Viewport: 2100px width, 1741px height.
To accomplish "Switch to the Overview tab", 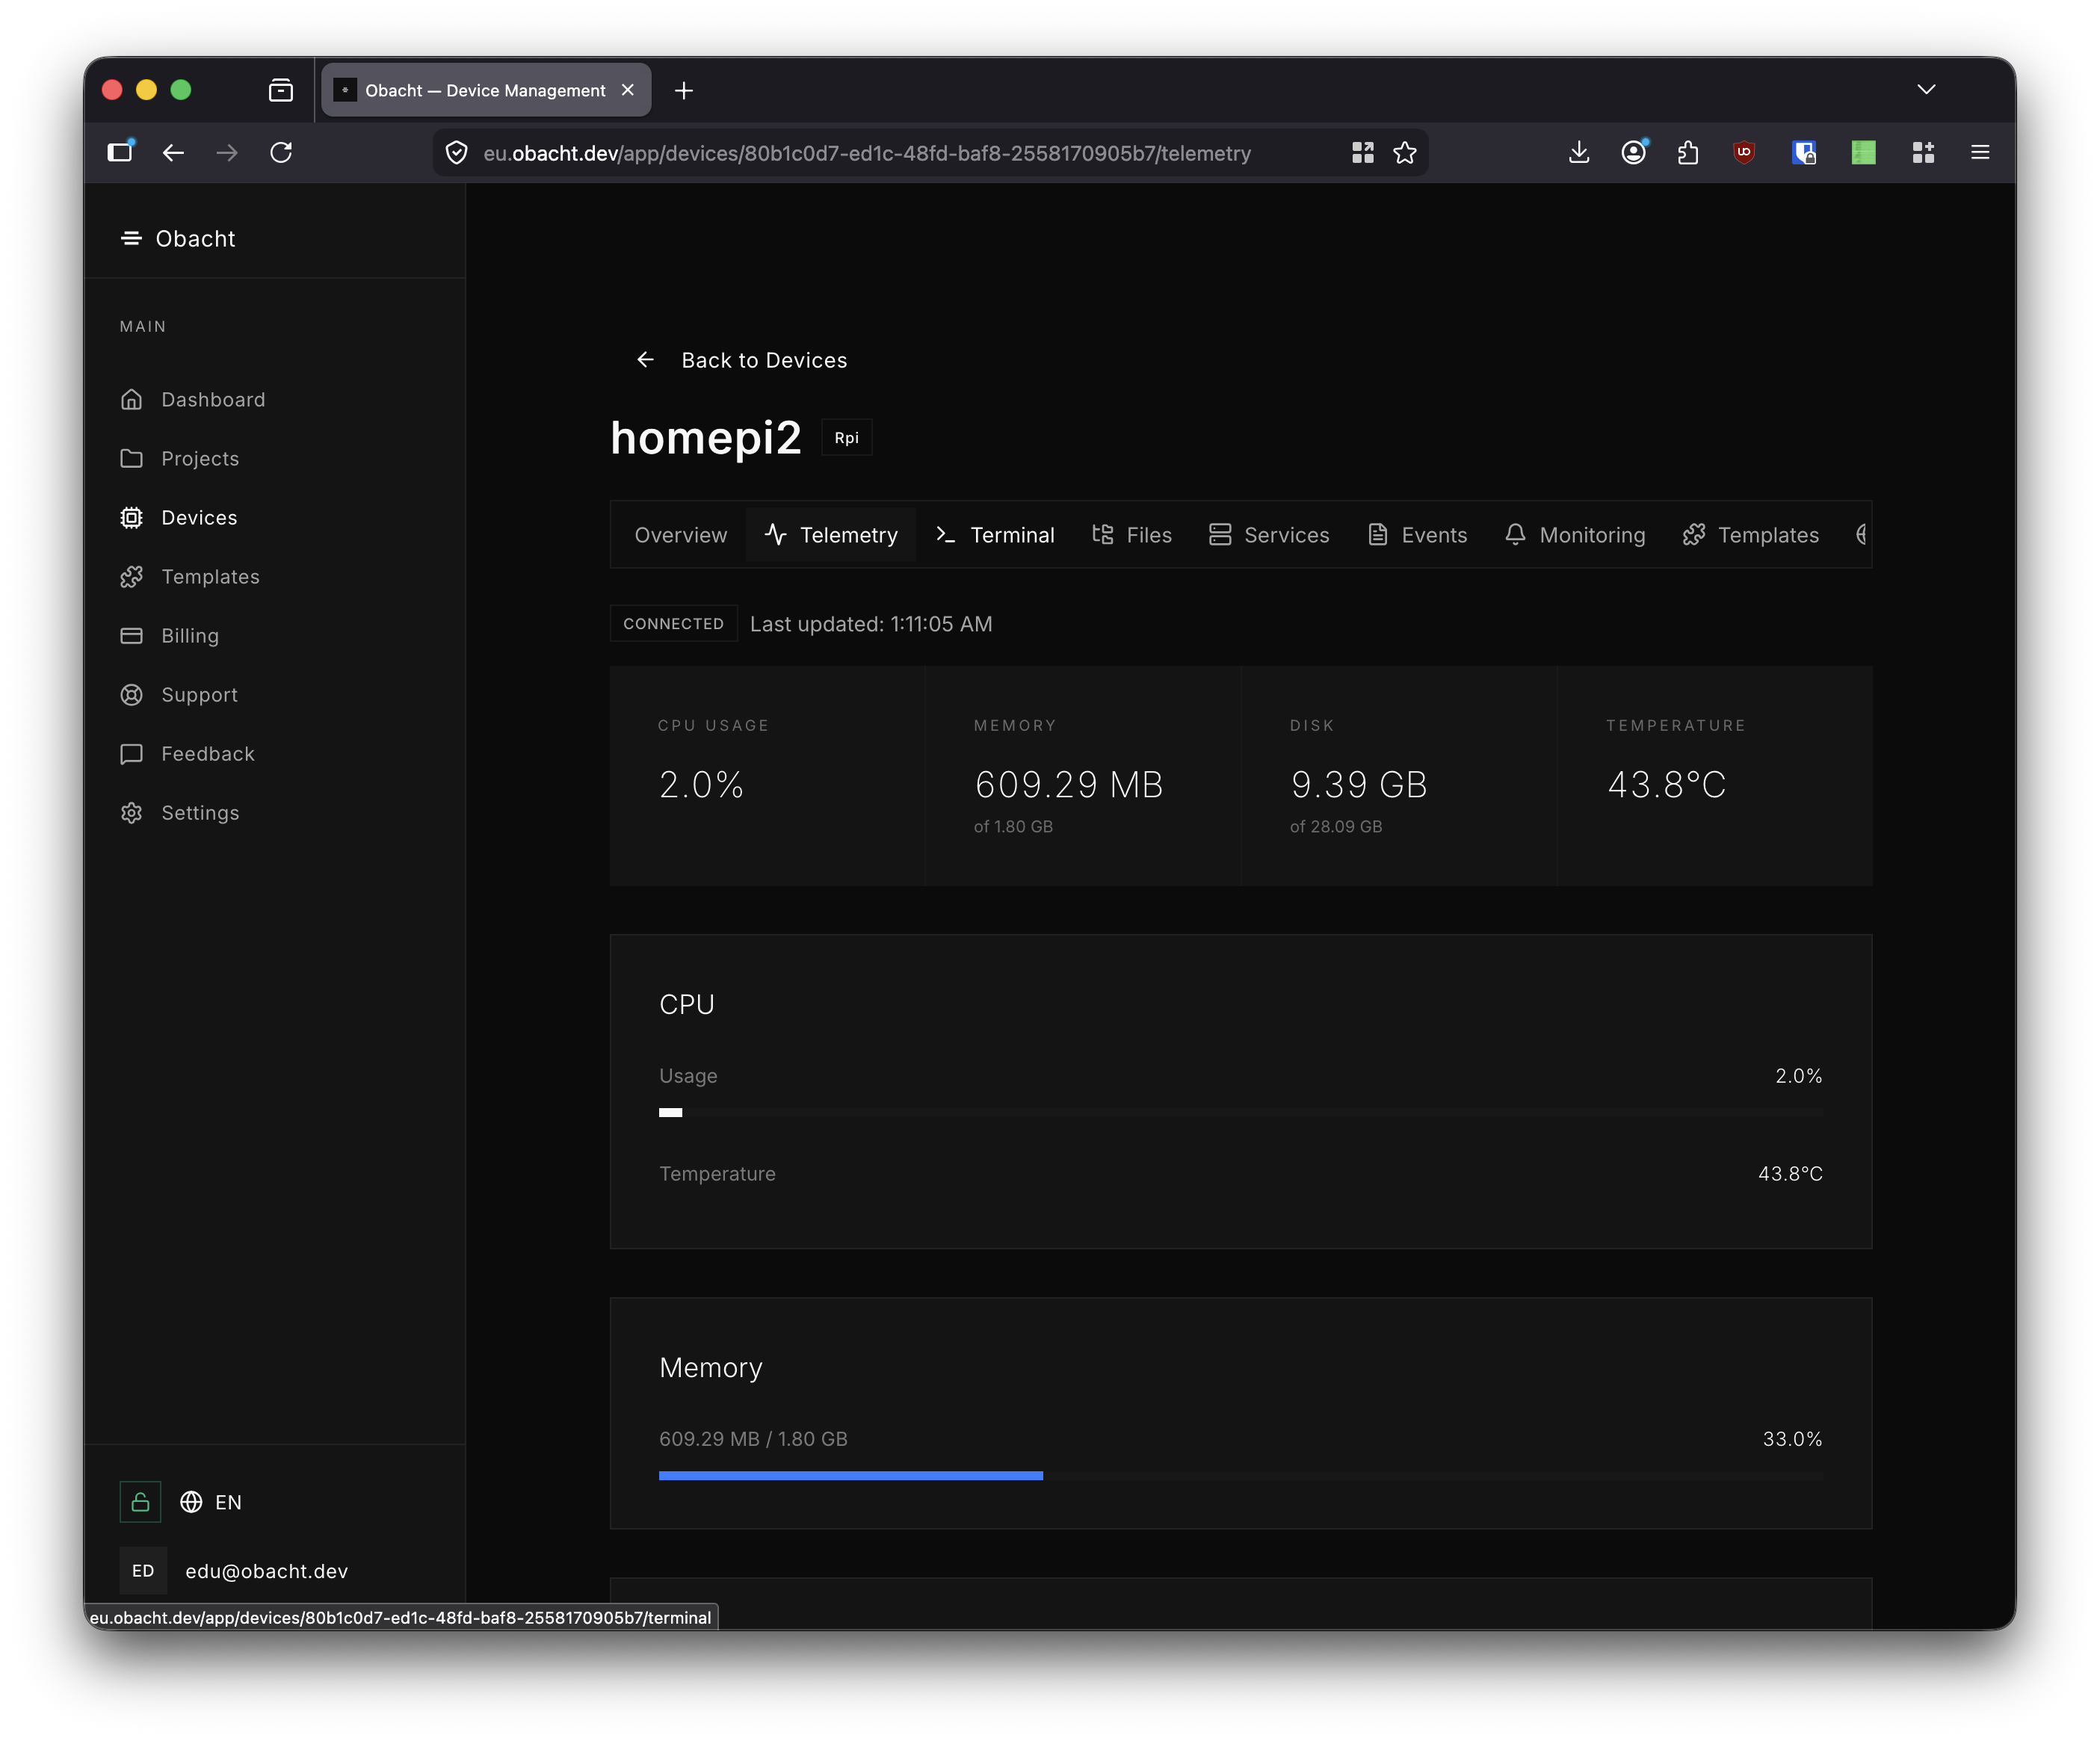I will [x=680, y=535].
